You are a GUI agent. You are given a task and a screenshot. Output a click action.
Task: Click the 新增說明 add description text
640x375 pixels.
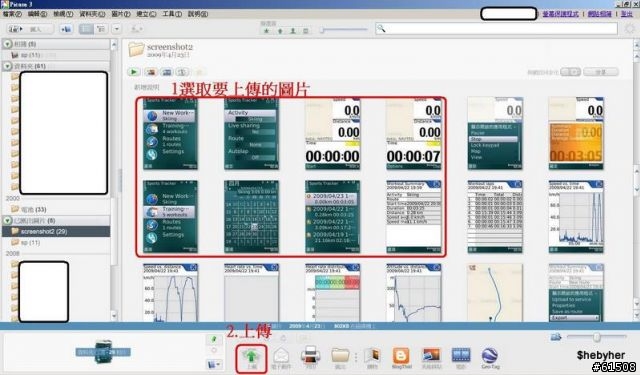[147, 87]
